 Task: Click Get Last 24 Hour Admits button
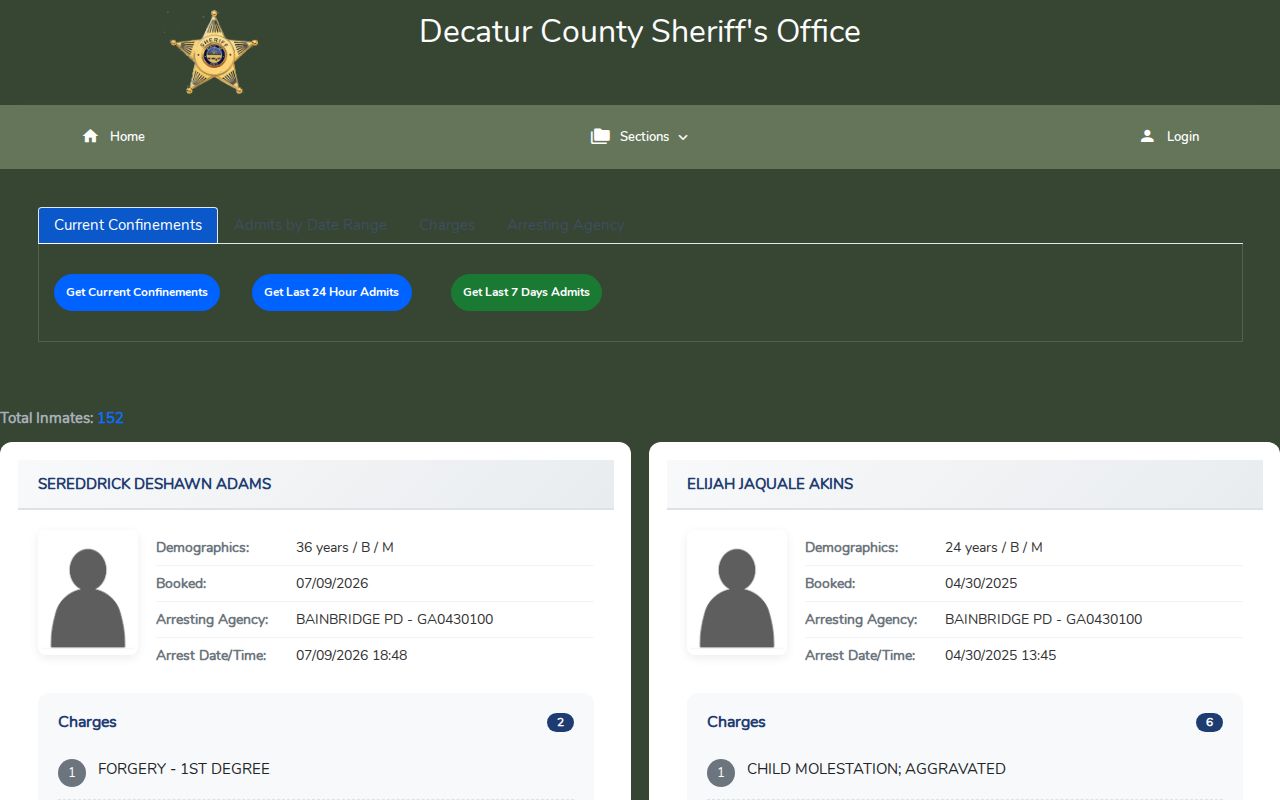click(332, 292)
